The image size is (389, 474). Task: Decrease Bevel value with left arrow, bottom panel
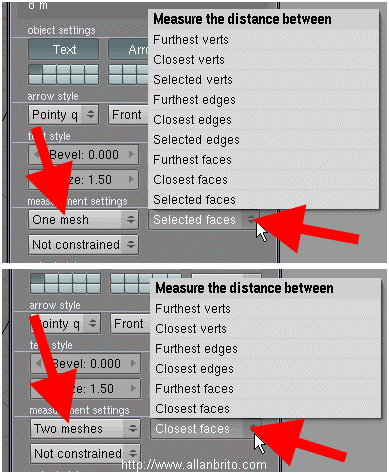(x=38, y=363)
